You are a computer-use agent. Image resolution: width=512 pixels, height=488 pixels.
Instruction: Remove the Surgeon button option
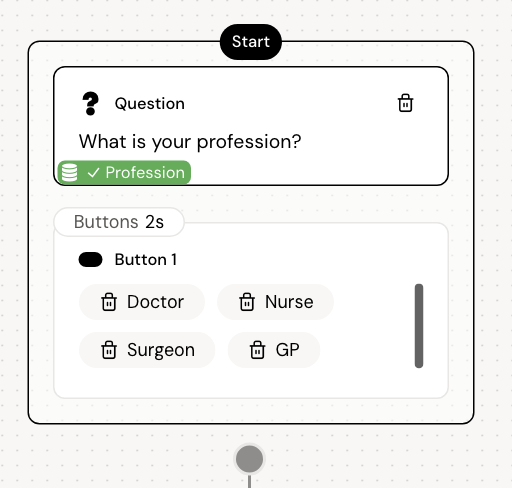coord(109,350)
